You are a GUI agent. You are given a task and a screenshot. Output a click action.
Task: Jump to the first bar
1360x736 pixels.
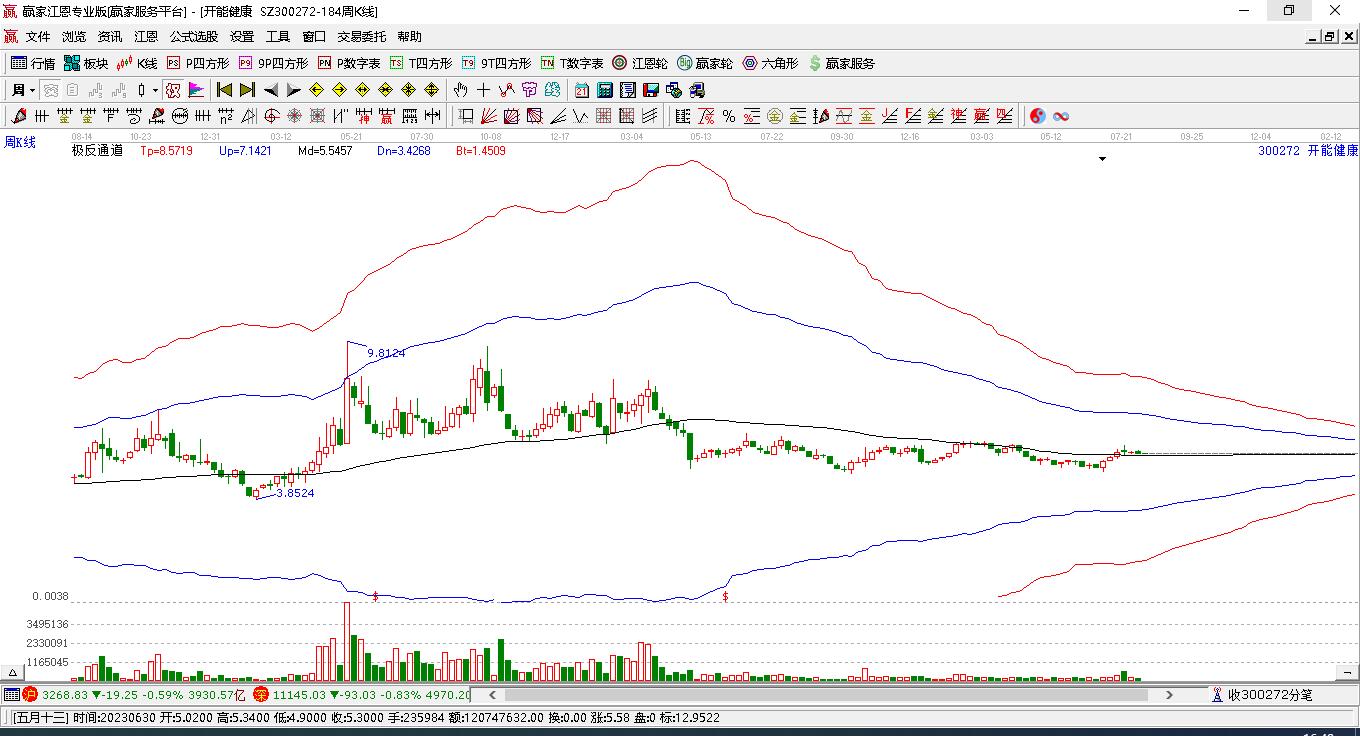225,90
